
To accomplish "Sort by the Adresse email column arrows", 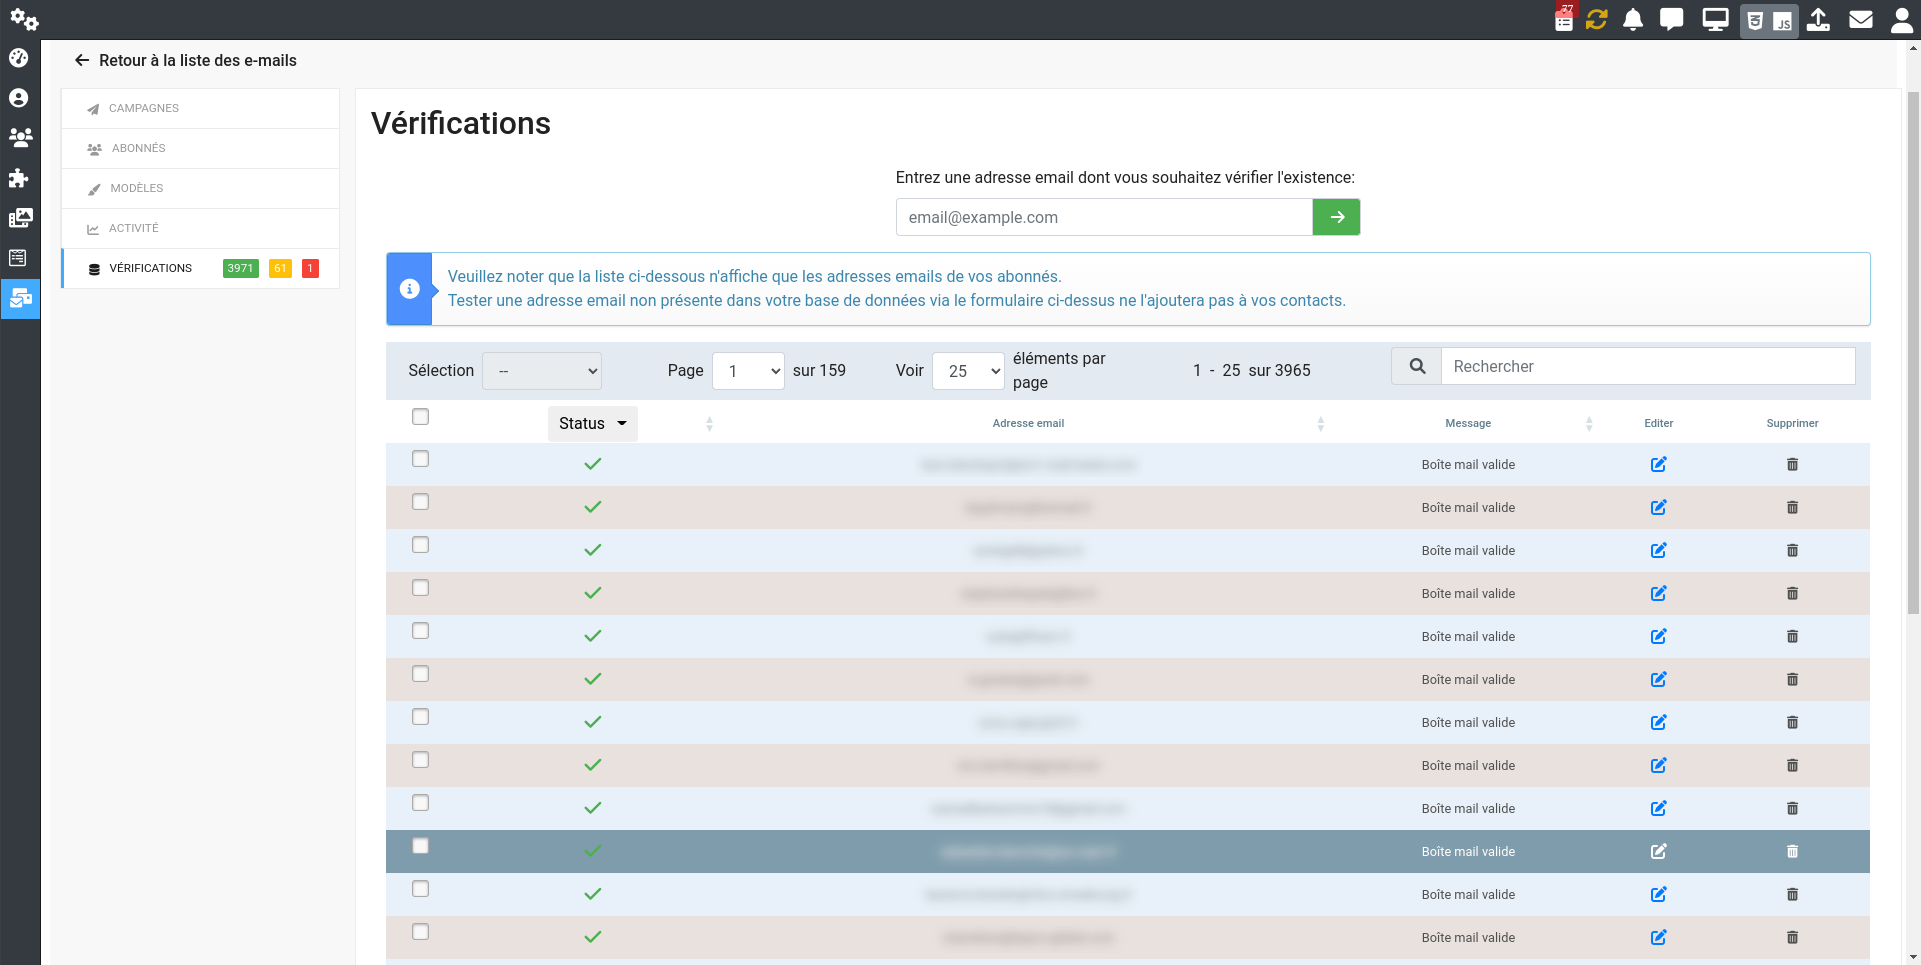I will [1320, 424].
